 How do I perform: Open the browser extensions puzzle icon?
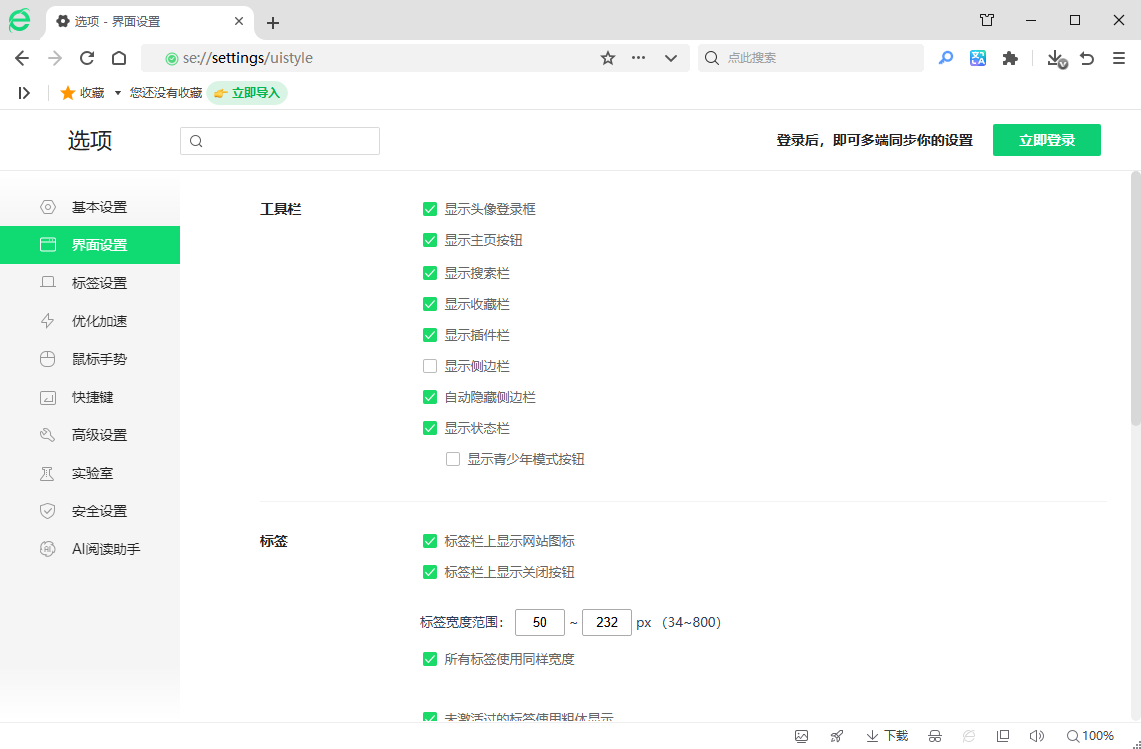[1010, 59]
